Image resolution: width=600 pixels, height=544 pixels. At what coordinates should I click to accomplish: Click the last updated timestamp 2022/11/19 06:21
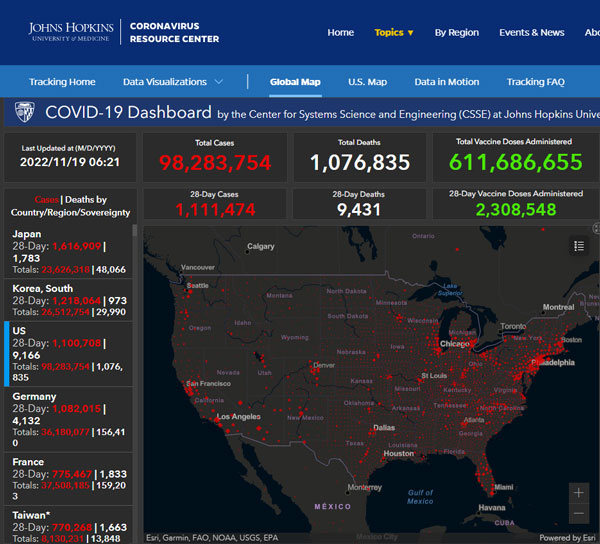tap(70, 162)
